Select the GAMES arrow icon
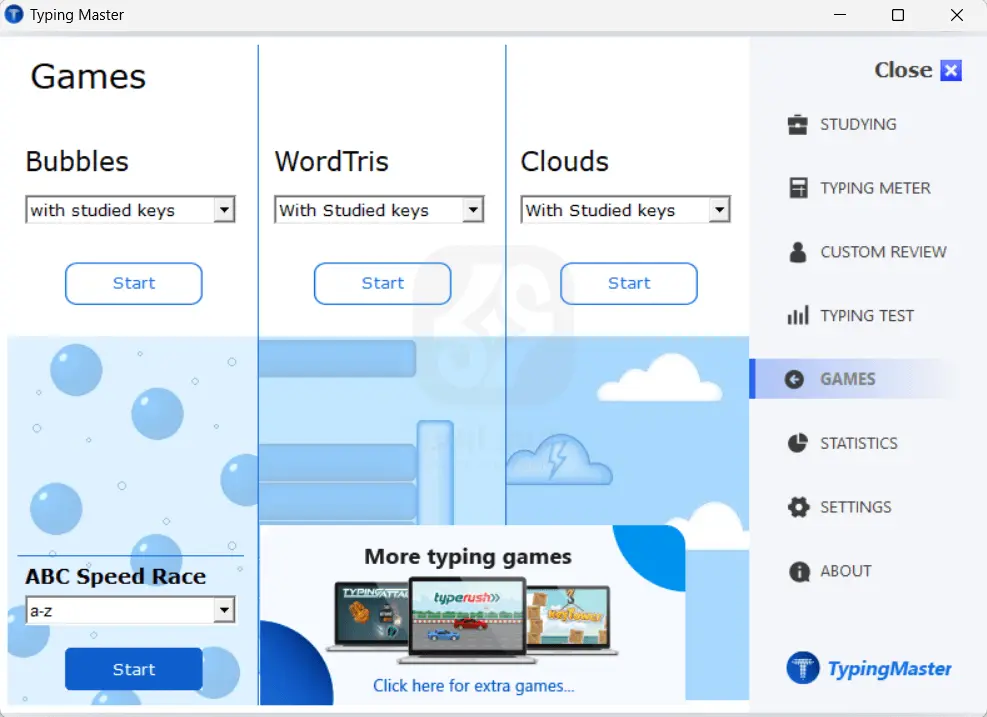Screen dimensions: 987x717 (x=797, y=379)
